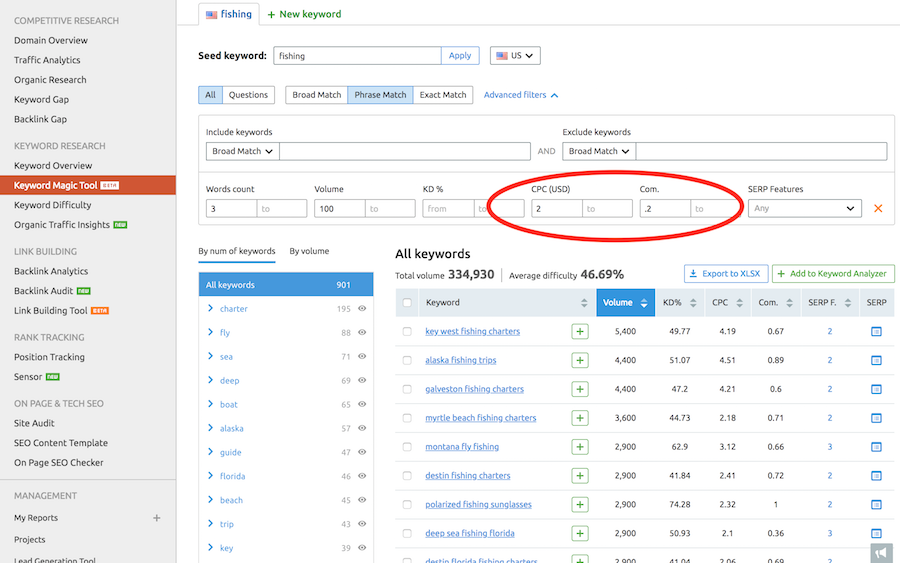Switch to the Questions filter tab
Image resolution: width=900 pixels, height=563 pixels.
[248, 95]
